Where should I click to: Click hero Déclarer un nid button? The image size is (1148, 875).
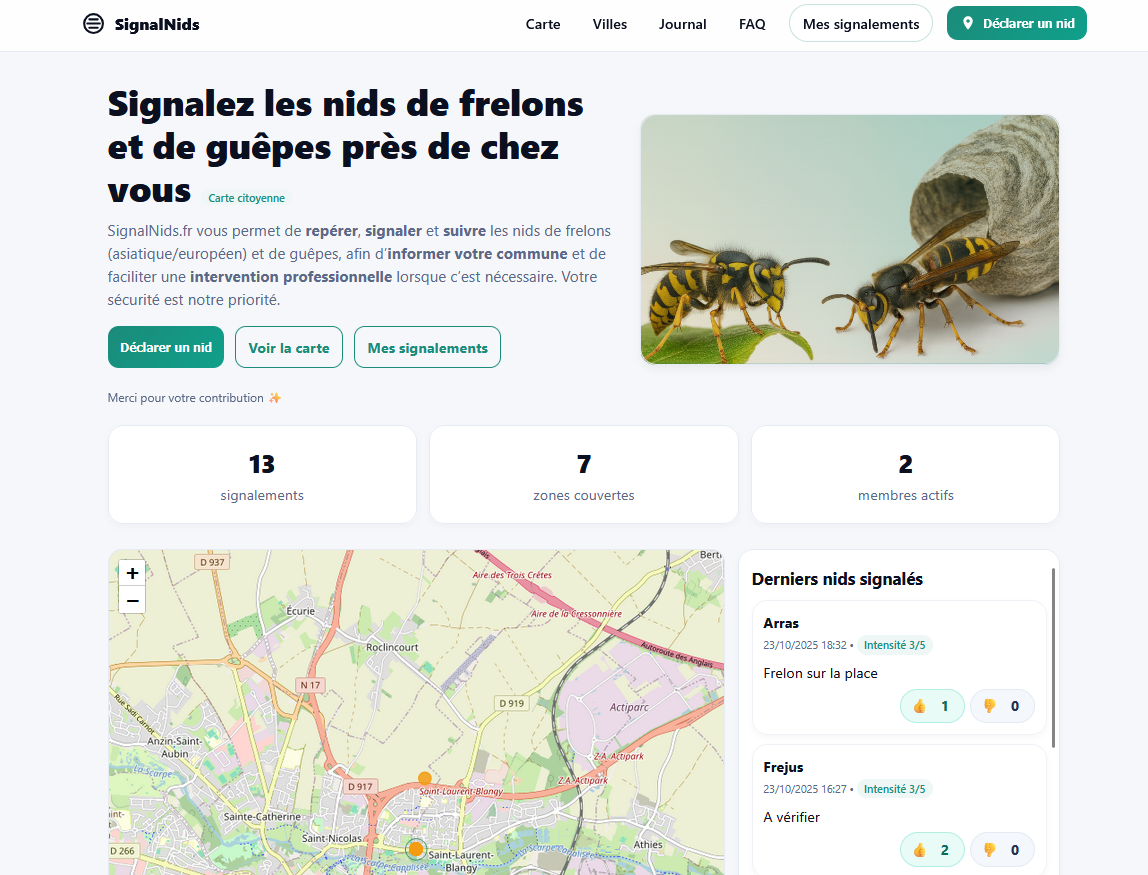point(166,347)
